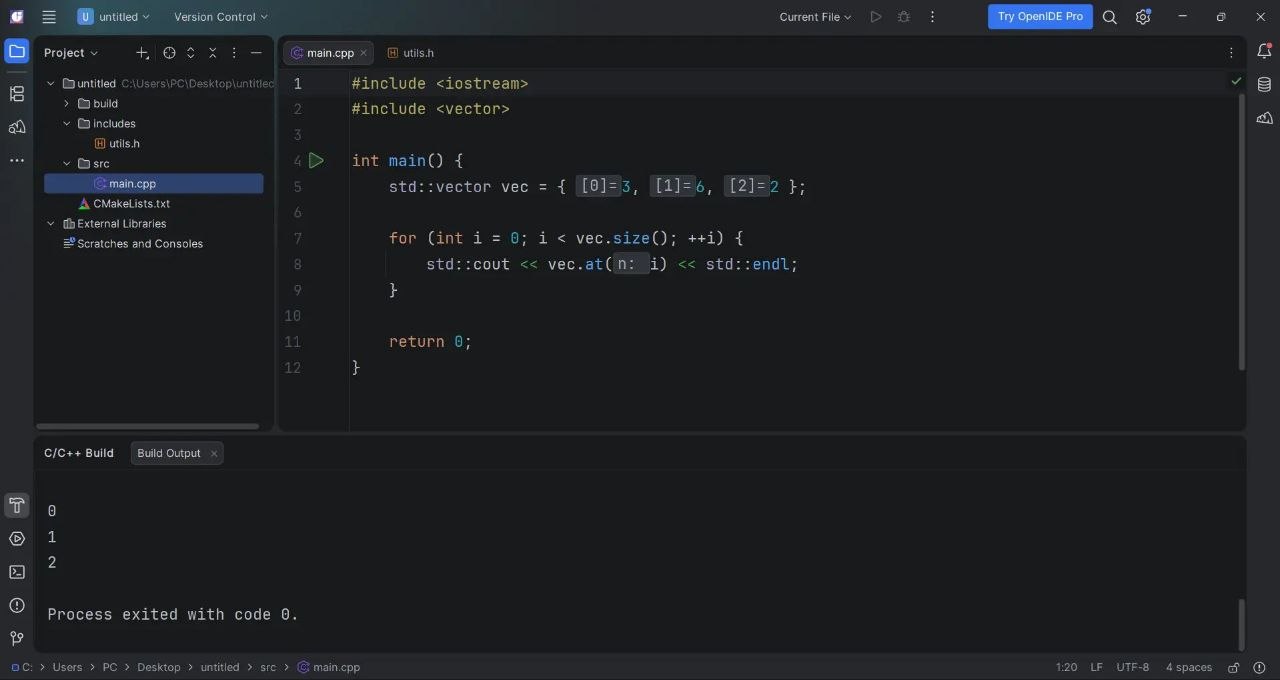This screenshot has width=1280, height=680.
Task: Open the Project tool window
Action: 17,52
